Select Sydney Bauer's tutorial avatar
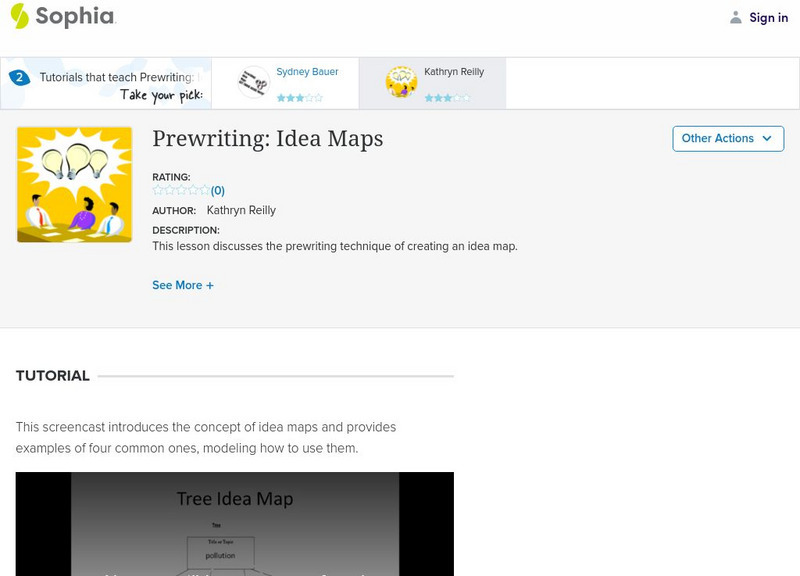This screenshot has width=800, height=576. click(x=254, y=82)
